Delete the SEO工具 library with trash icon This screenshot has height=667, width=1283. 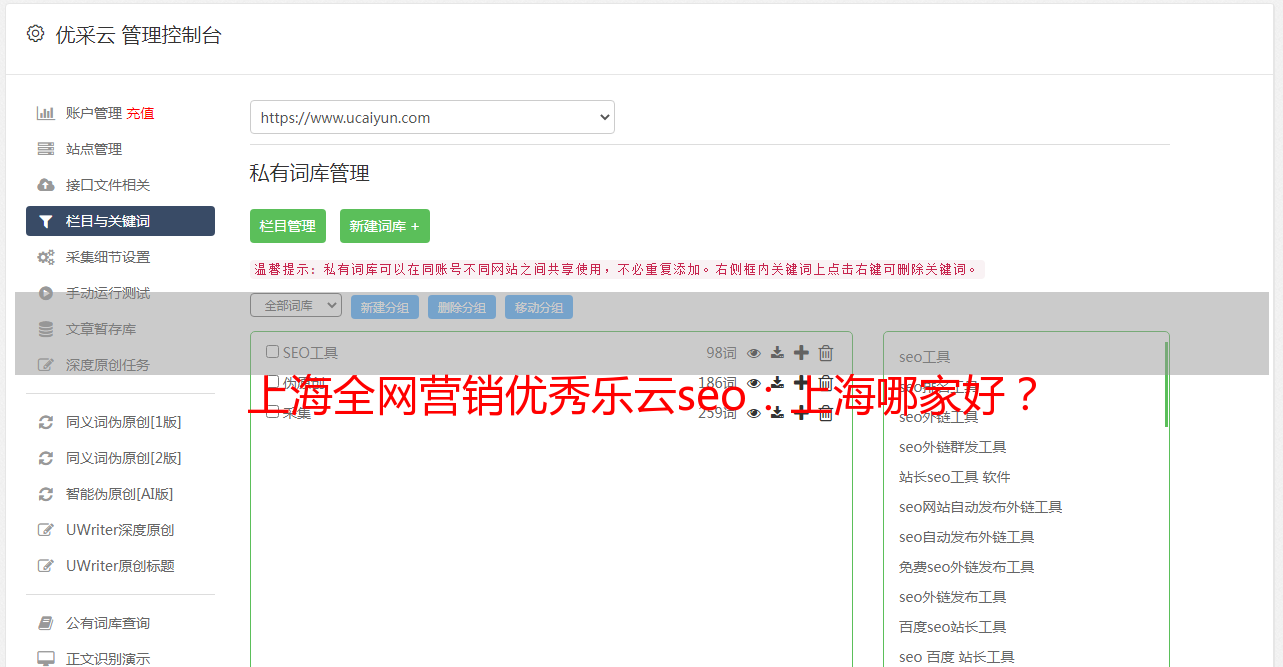(x=826, y=352)
